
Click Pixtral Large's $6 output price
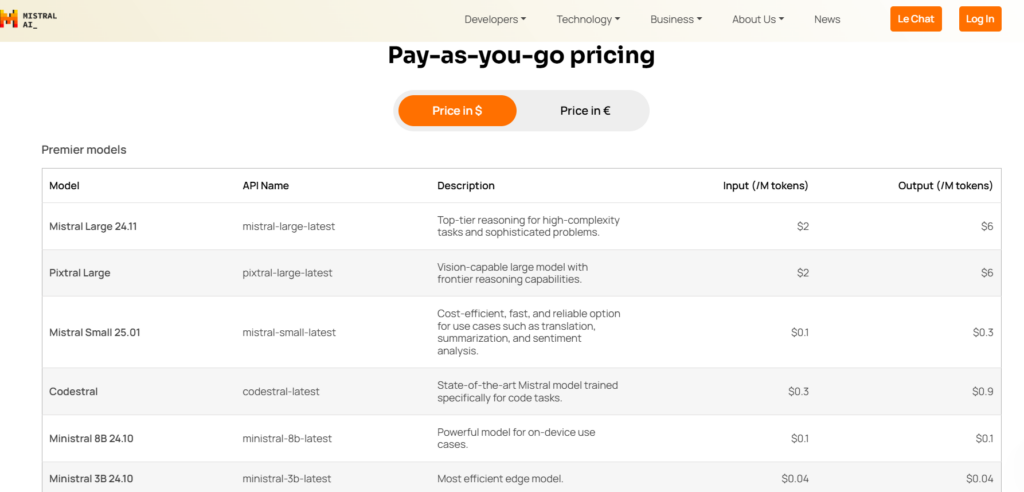987,272
